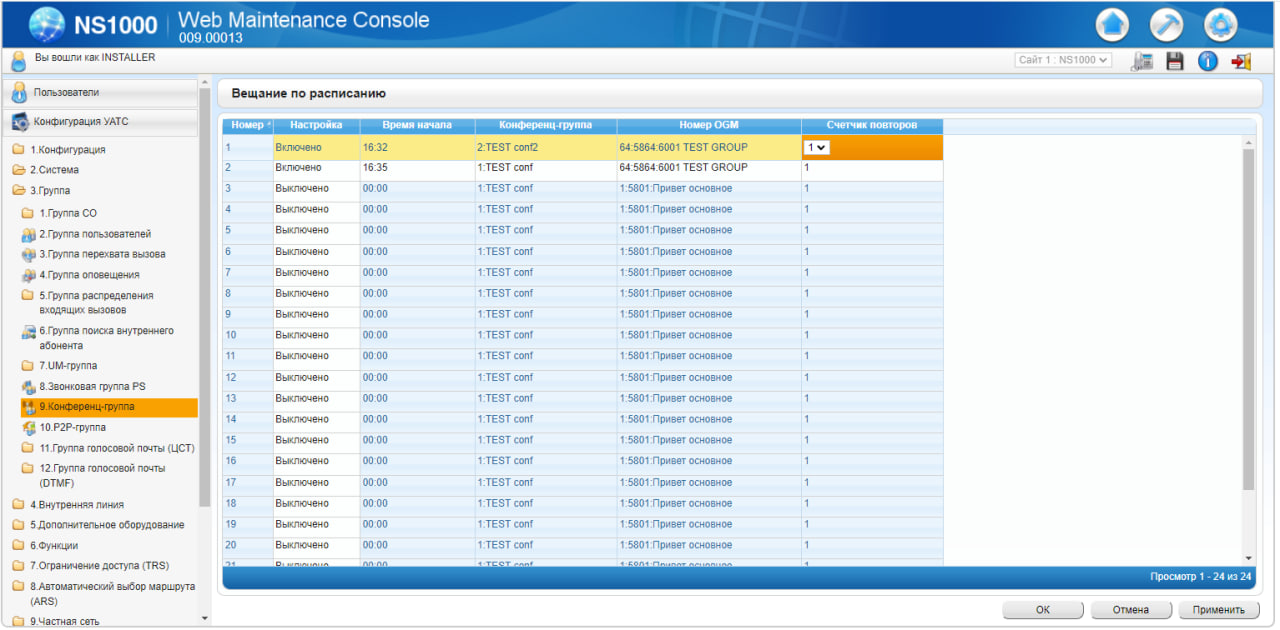The height and width of the screenshot is (630, 1280).
Task: Click 1:TEST conf cell in row 15
Action: (545, 441)
